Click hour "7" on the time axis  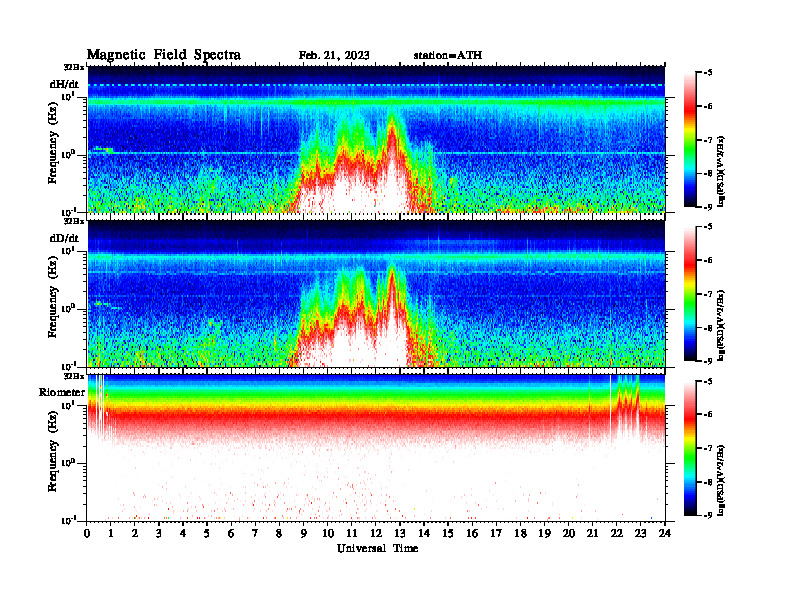pos(256,534)
